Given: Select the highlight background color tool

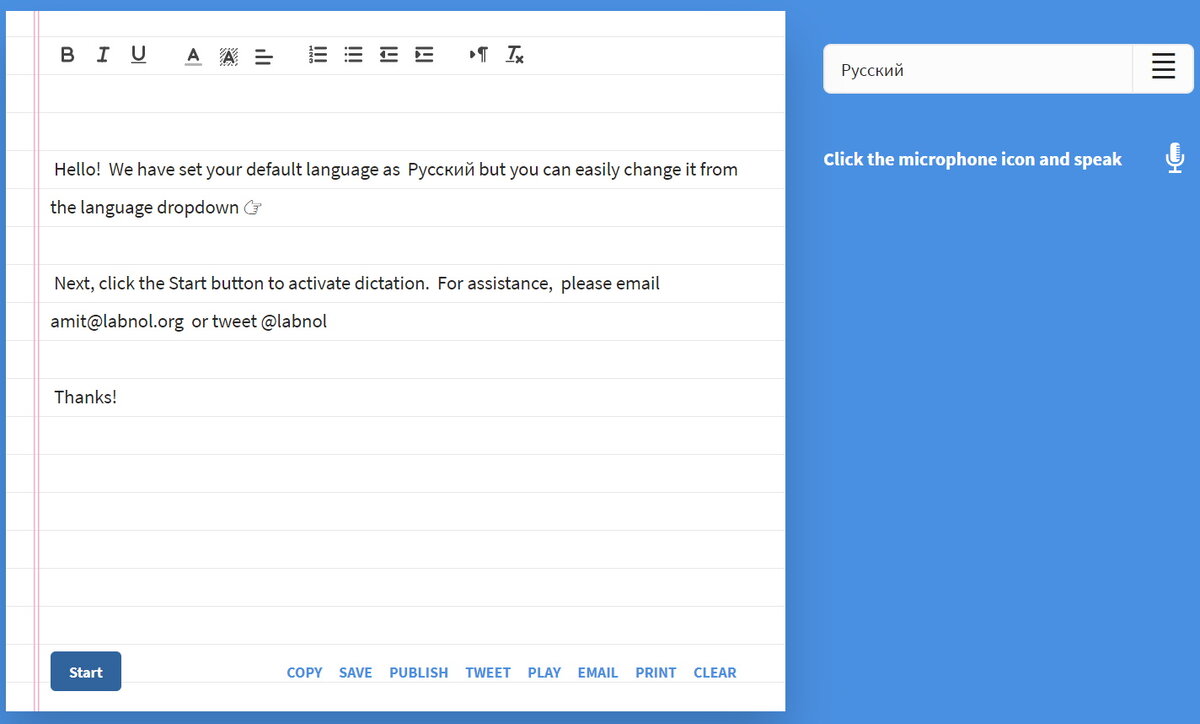Looking at the screenshot, I should click(x=228, y=55).
